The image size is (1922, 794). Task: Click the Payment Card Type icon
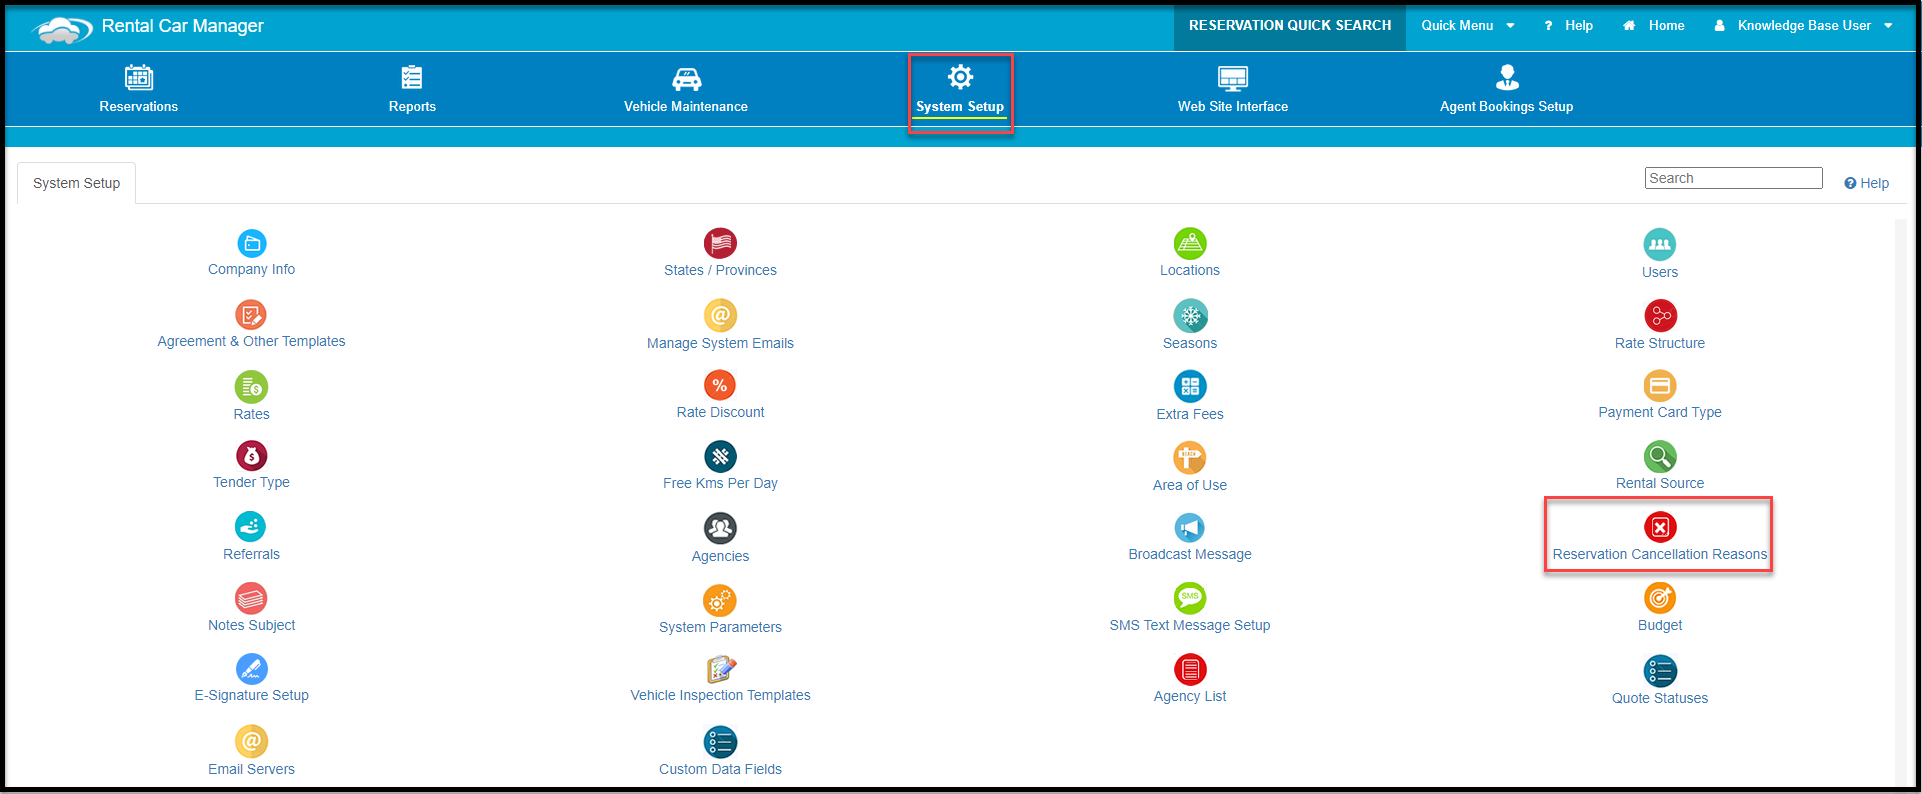tap(1660, 385)
